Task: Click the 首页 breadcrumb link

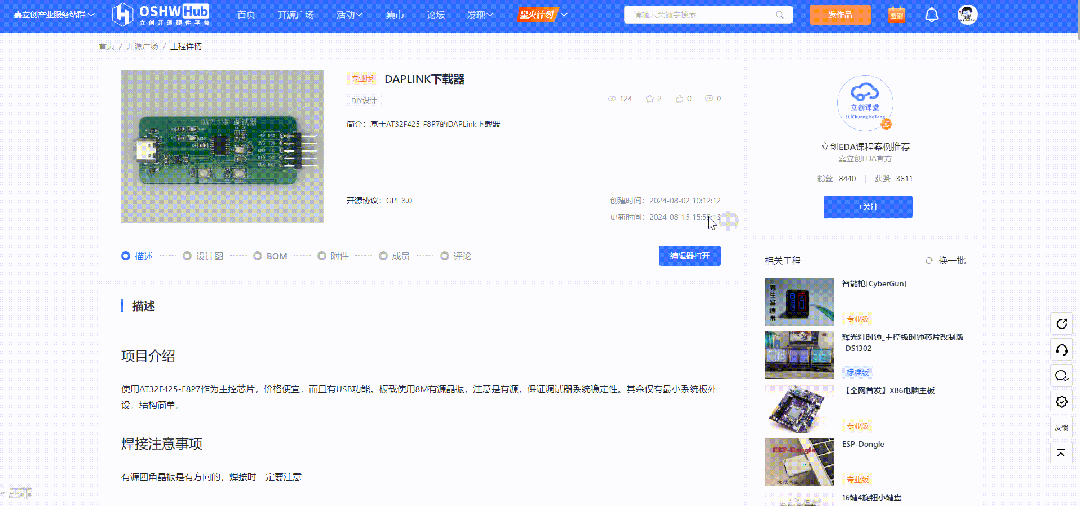Action: [106, 46]
